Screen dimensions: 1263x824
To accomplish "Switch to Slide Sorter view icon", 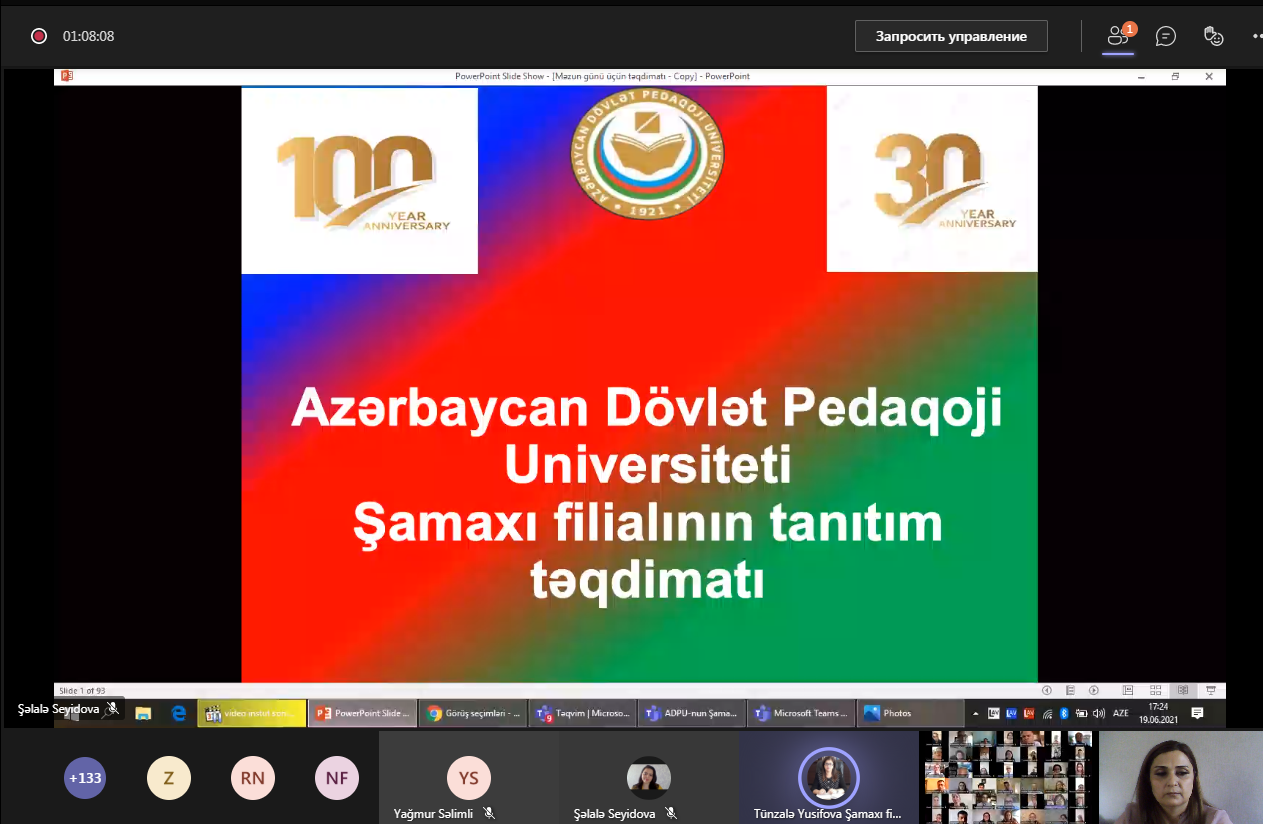I will pos(1155,690).
